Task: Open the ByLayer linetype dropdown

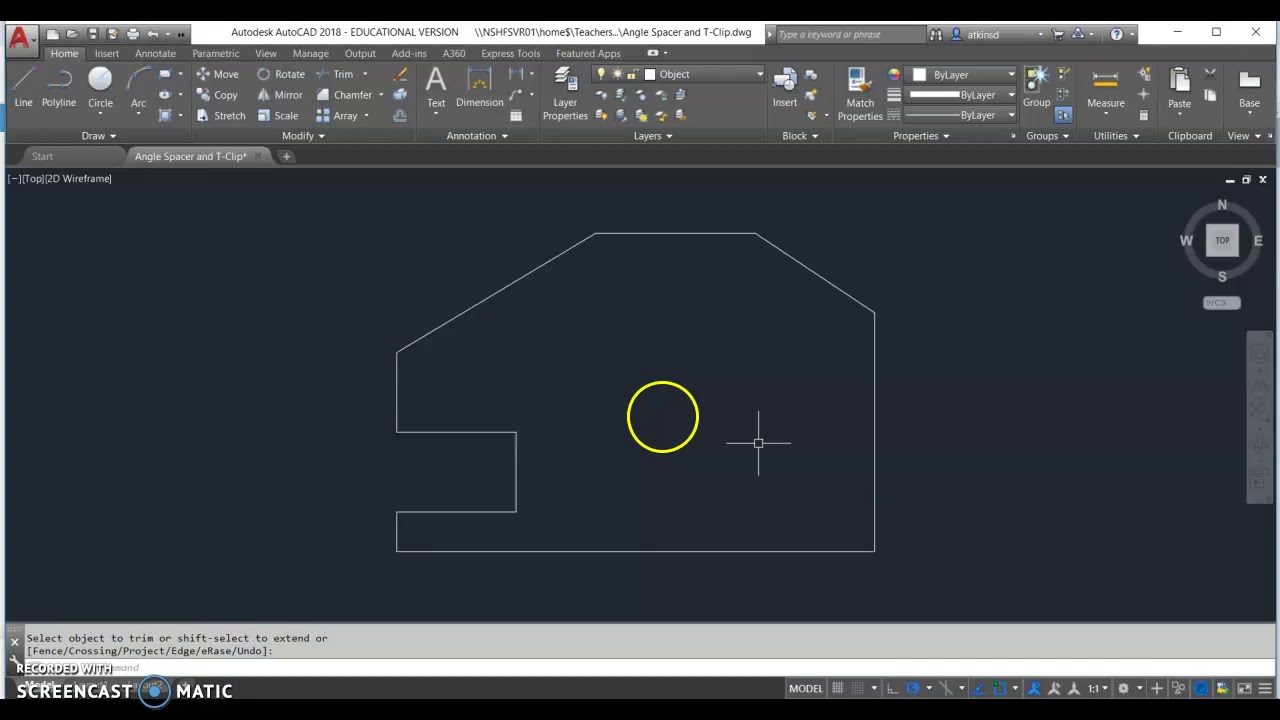Action: tap(962, 115)
